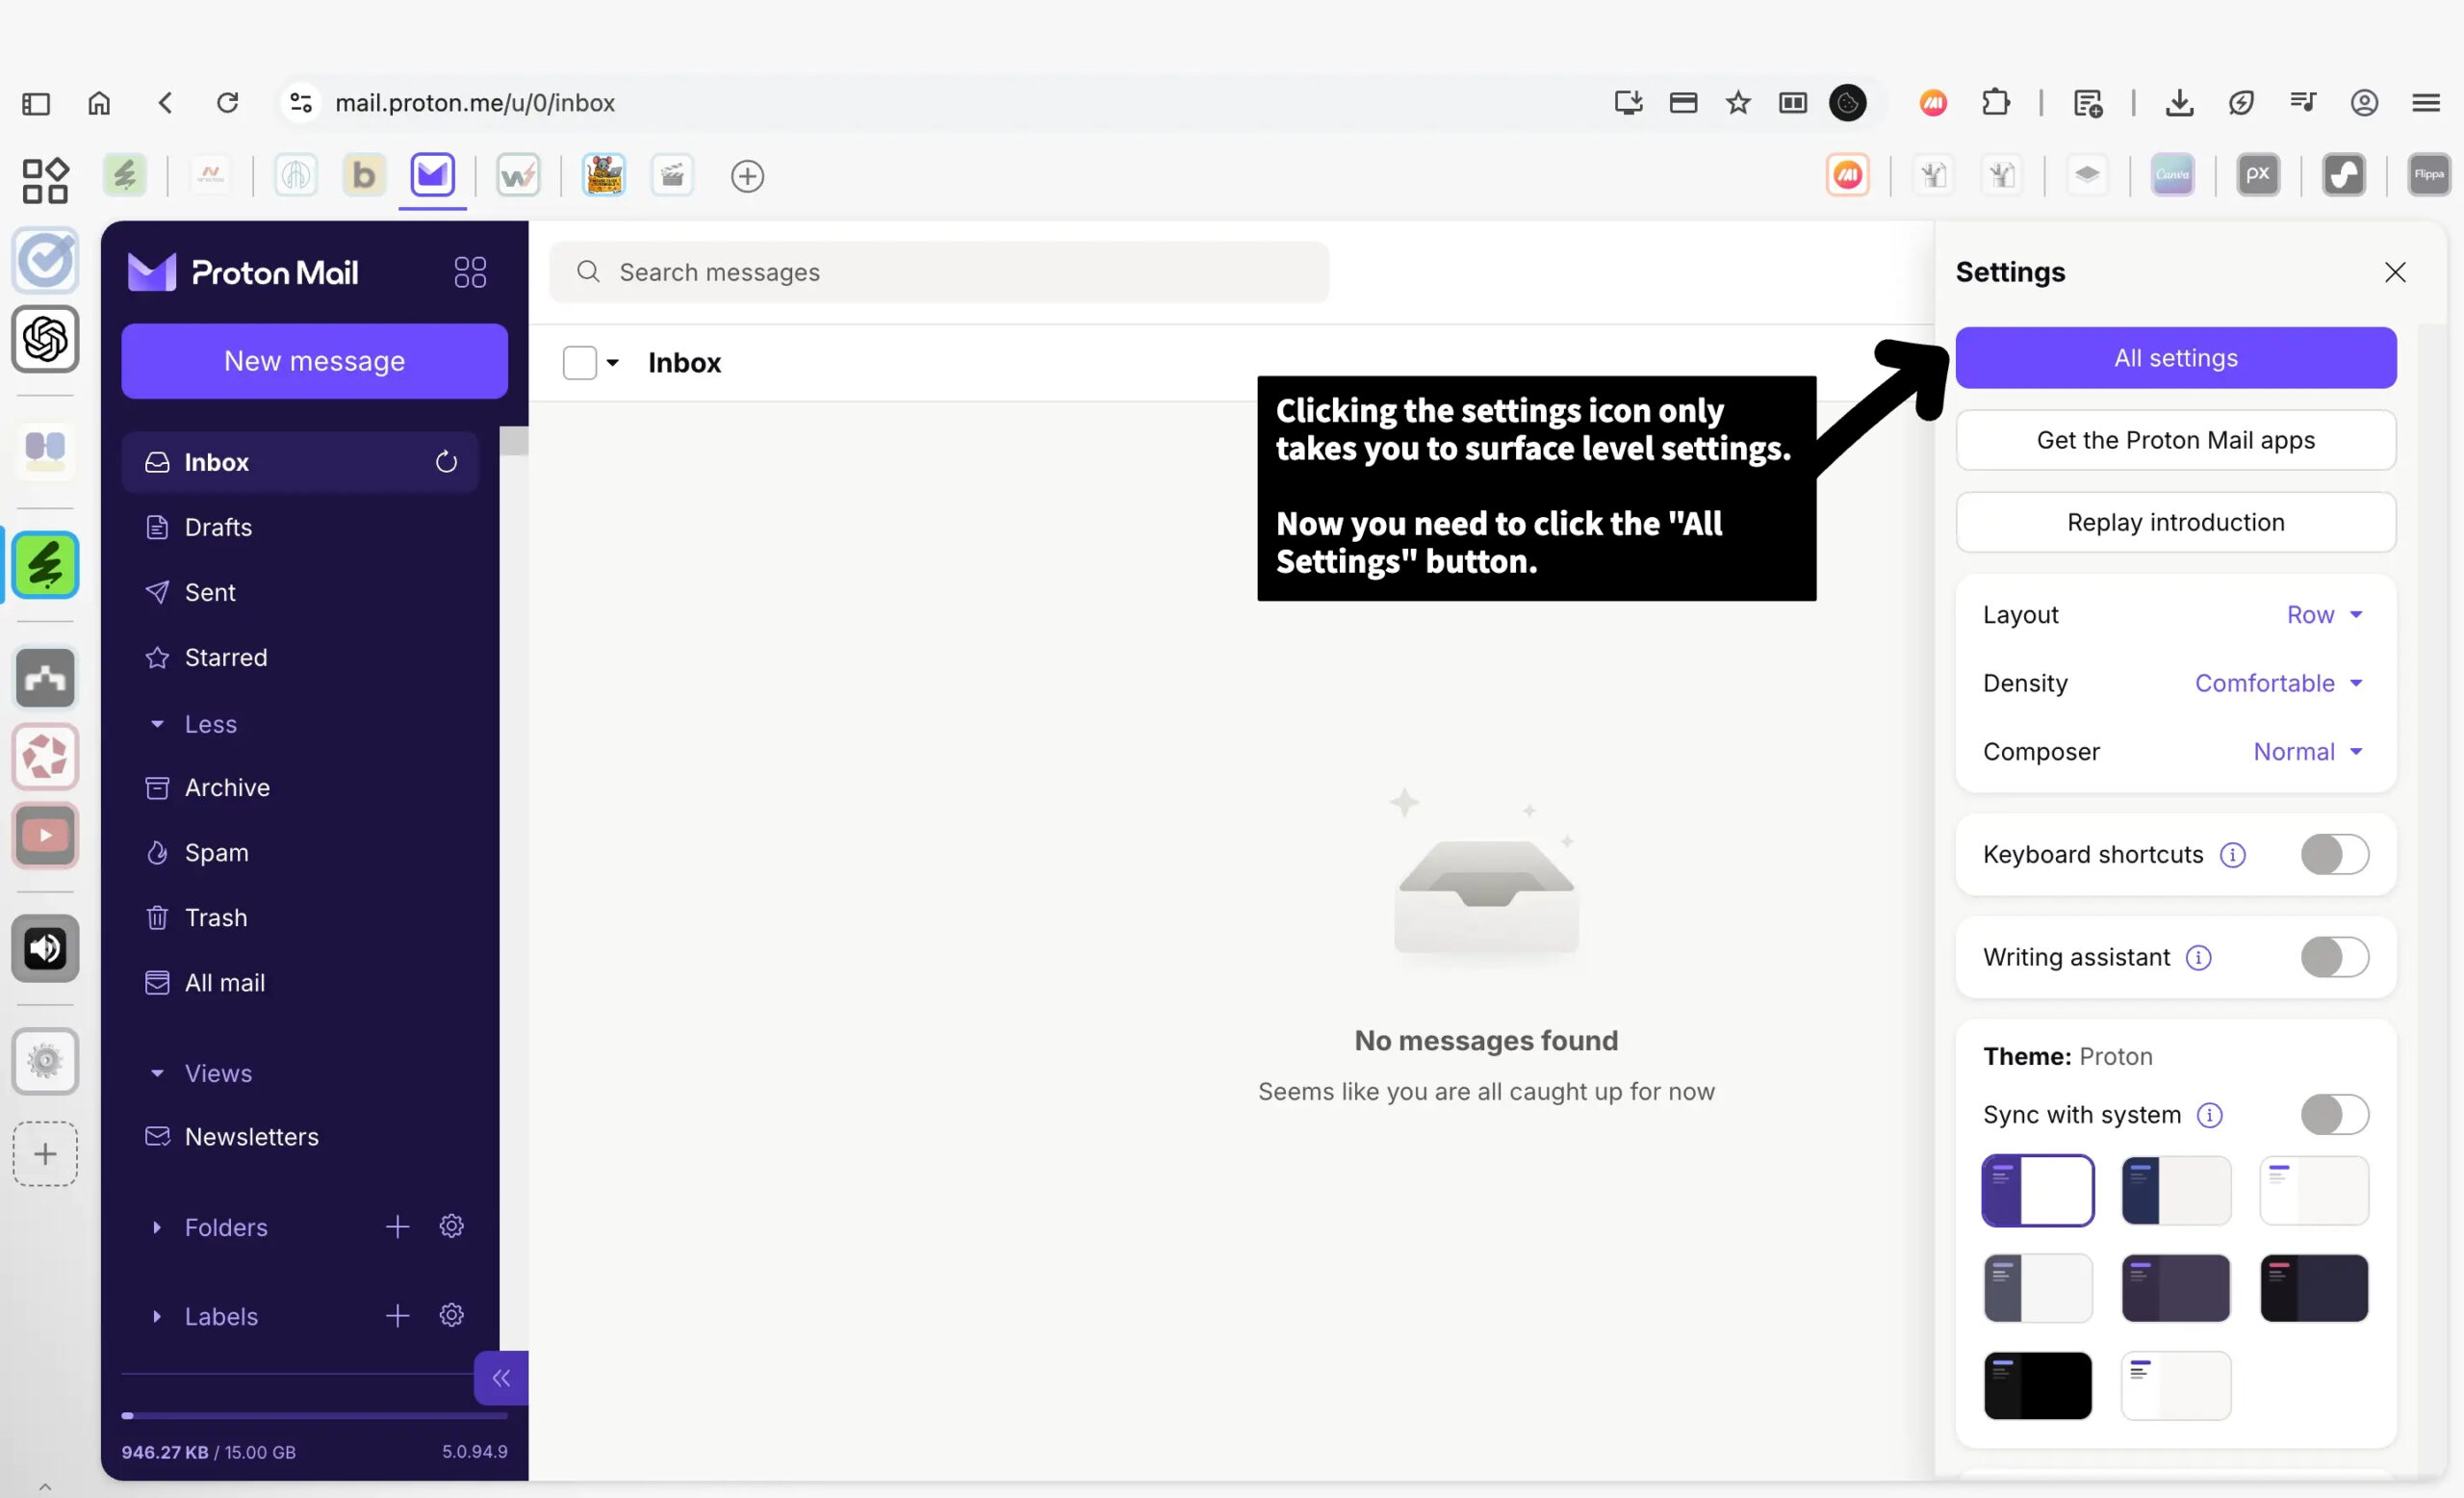This screenshot has height=1498, width=2464.
Task: Add a new folder with plus icon
Action: [397, 1227]
